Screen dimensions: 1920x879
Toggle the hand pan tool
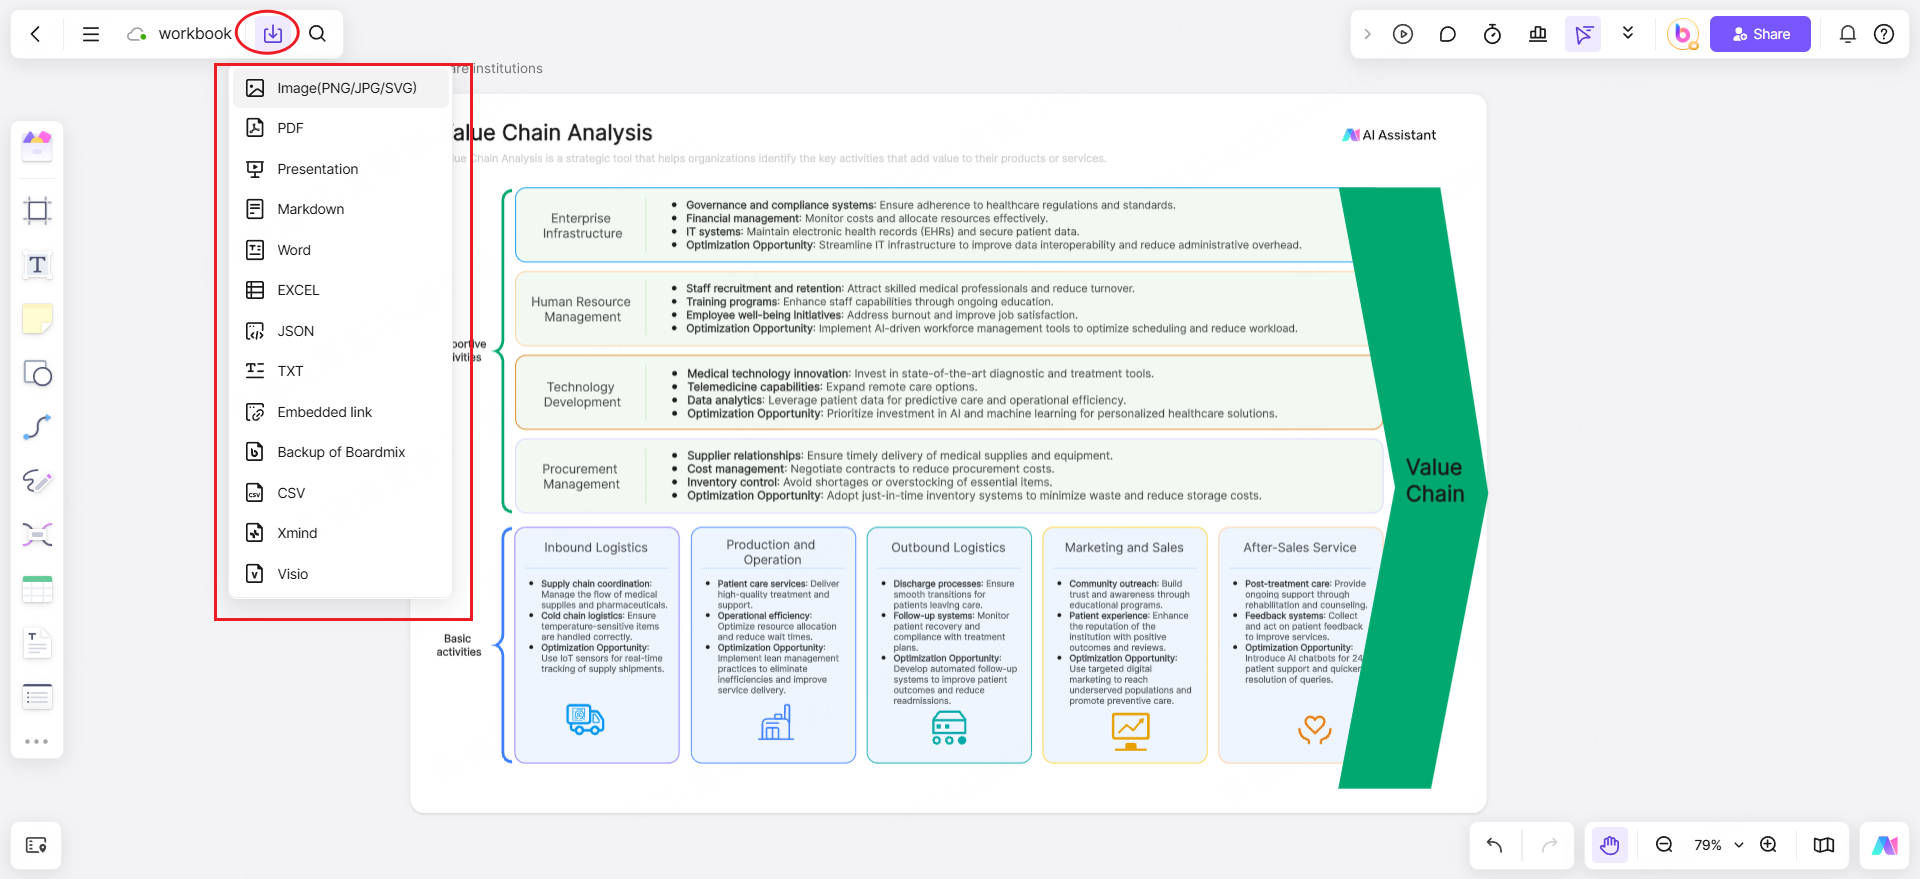pyautogui.click(x=1609, y=845)
